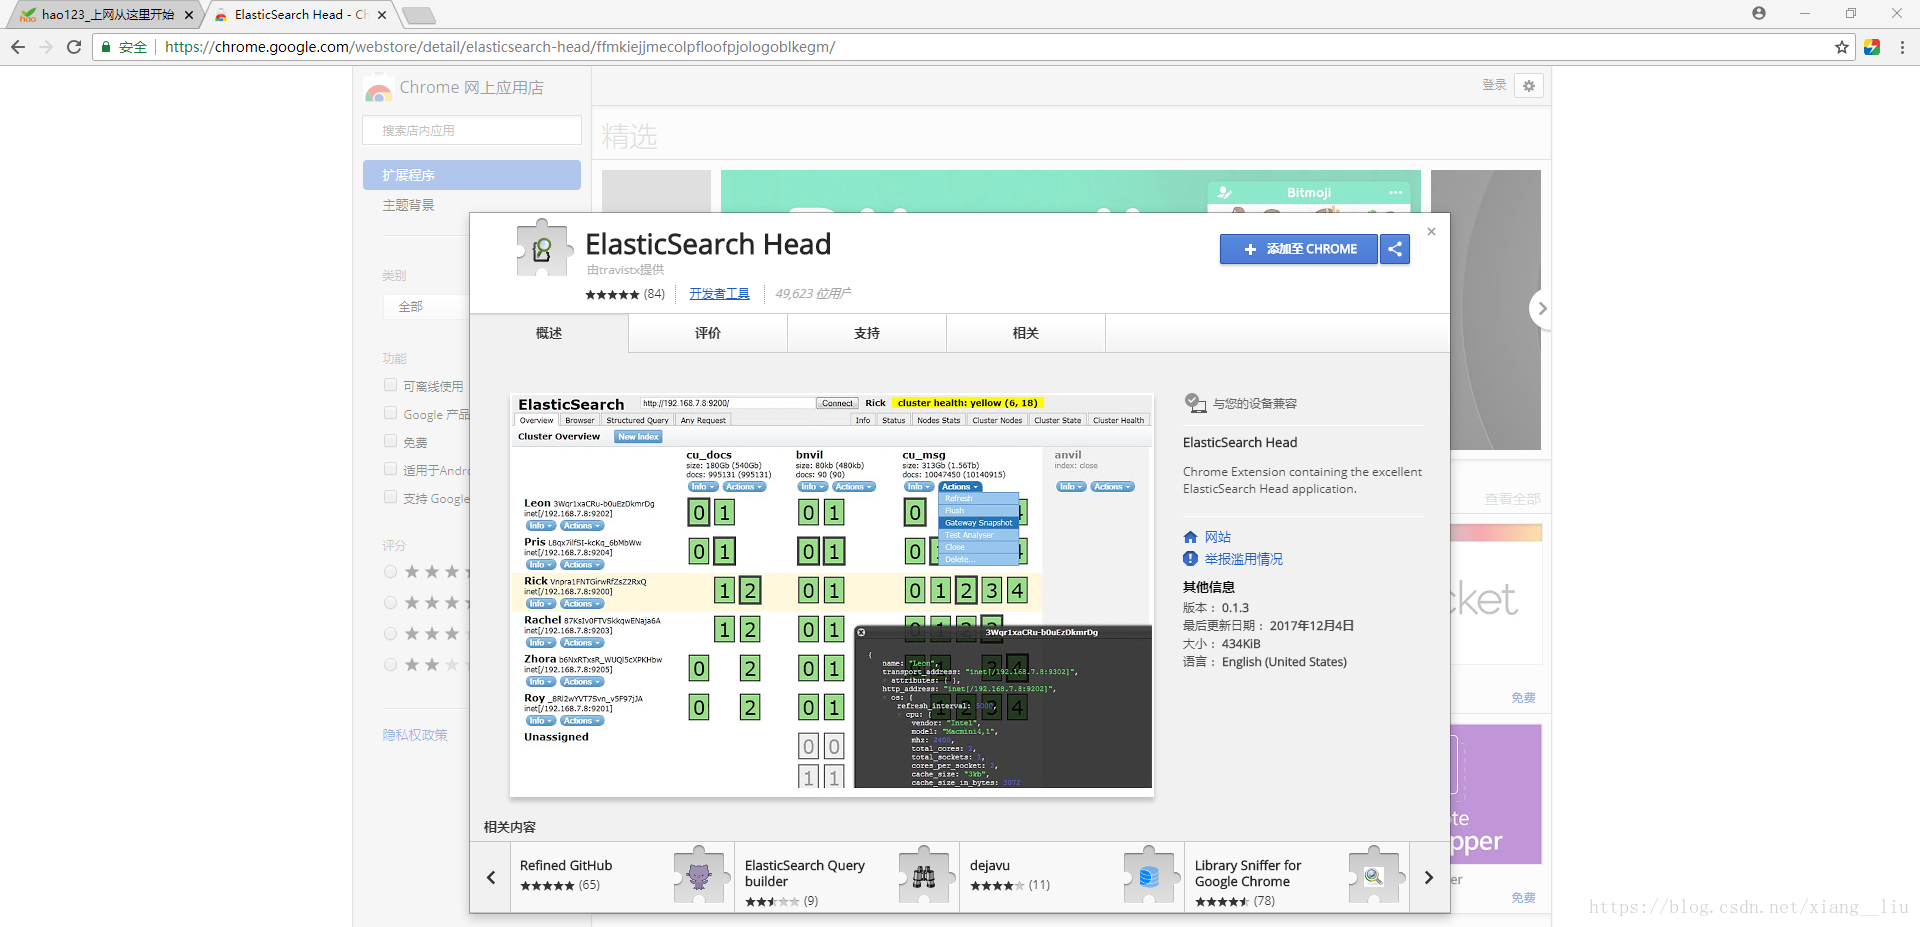Click the 搜索店内应用 search field

pyautogui.click(x=472, y=130)
